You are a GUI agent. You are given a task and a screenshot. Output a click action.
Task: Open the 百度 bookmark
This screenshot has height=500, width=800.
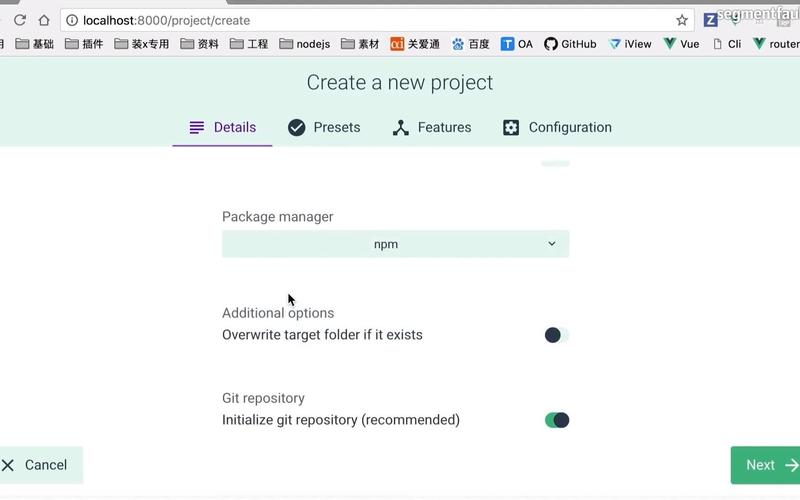point(470,44)
